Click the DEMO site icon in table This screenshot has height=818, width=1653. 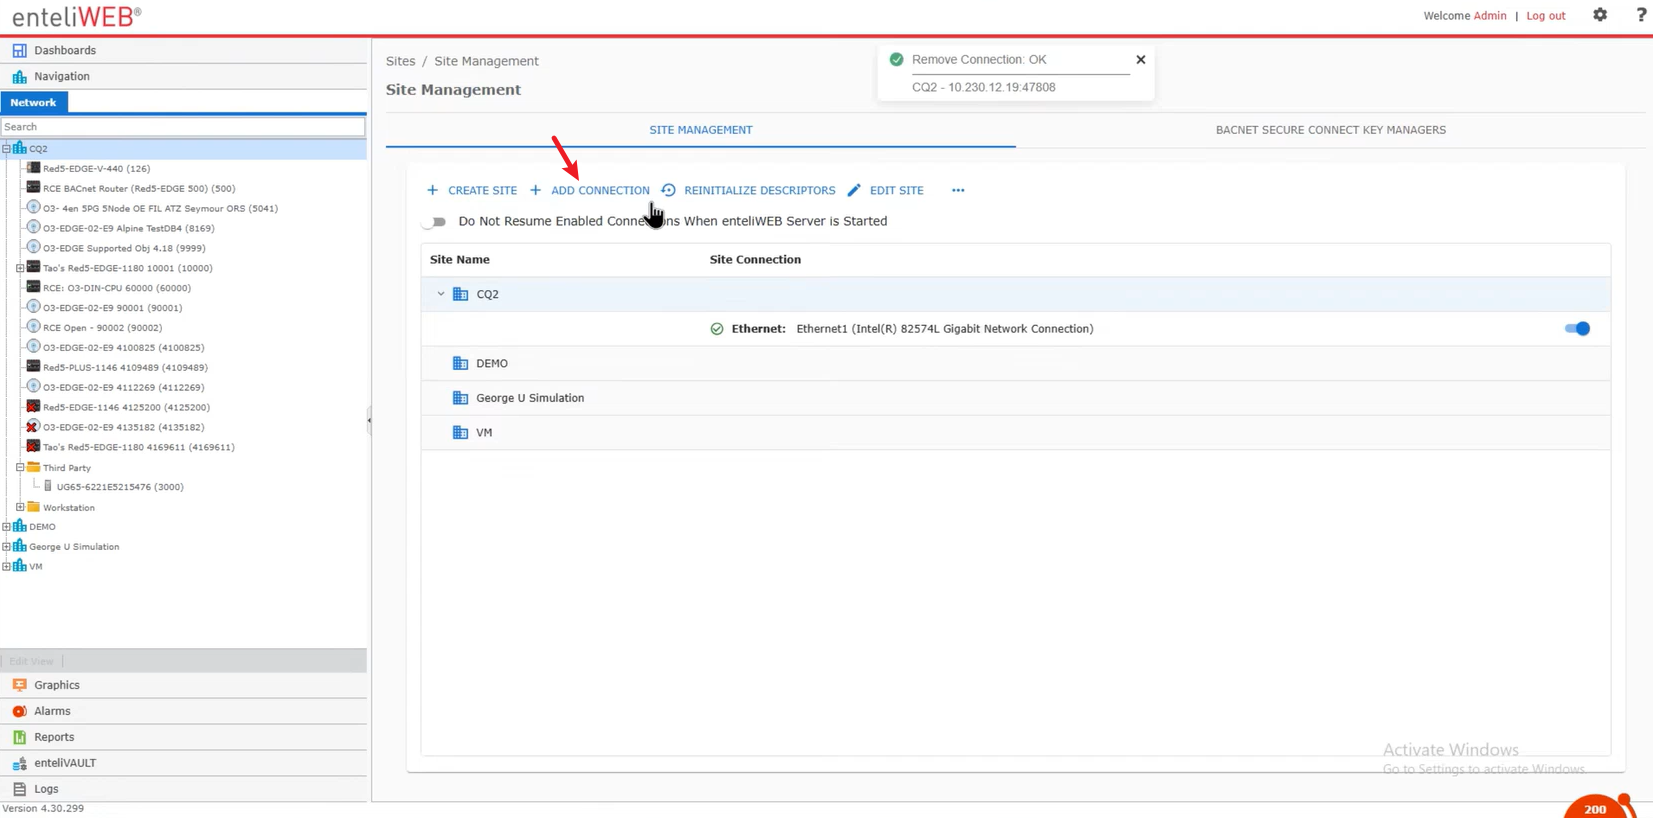coord(460,363)
